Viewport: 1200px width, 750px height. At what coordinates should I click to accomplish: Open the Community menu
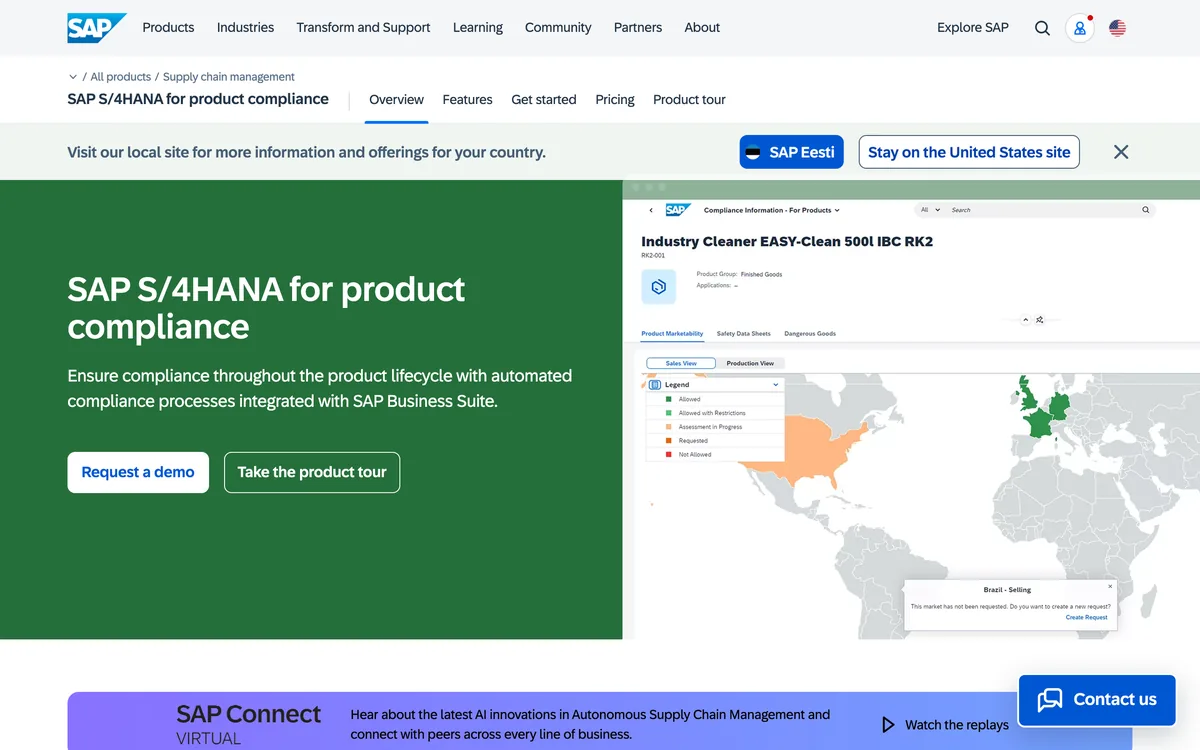coord(558,28)
